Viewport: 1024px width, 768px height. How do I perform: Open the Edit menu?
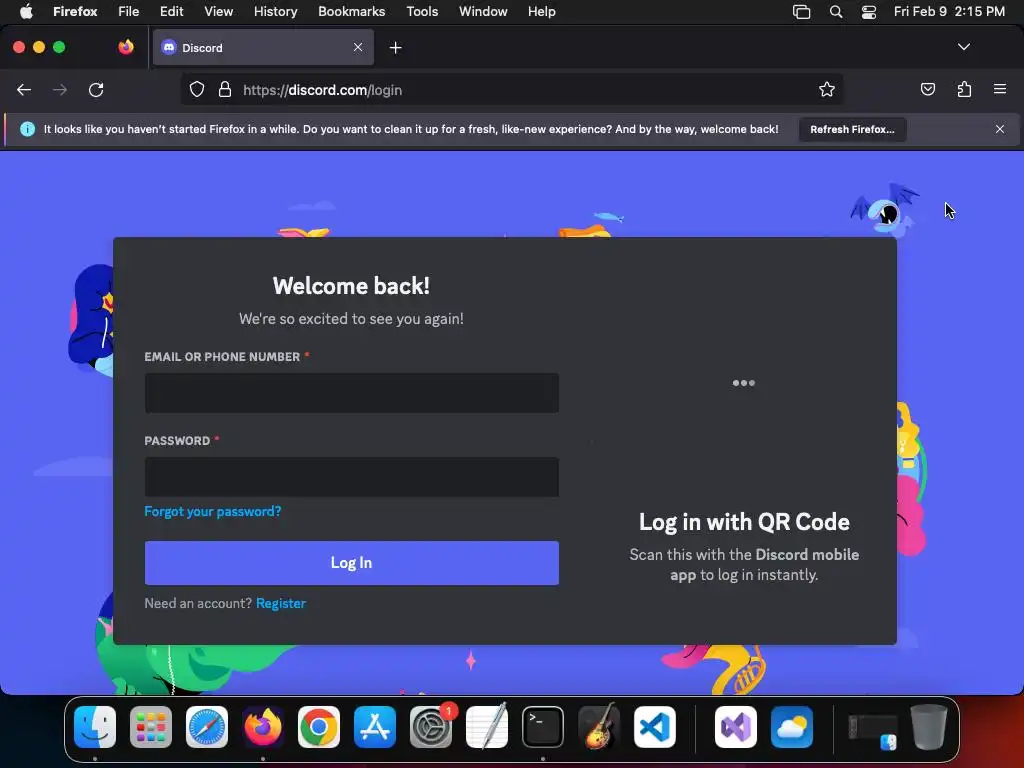click(171, 11)
